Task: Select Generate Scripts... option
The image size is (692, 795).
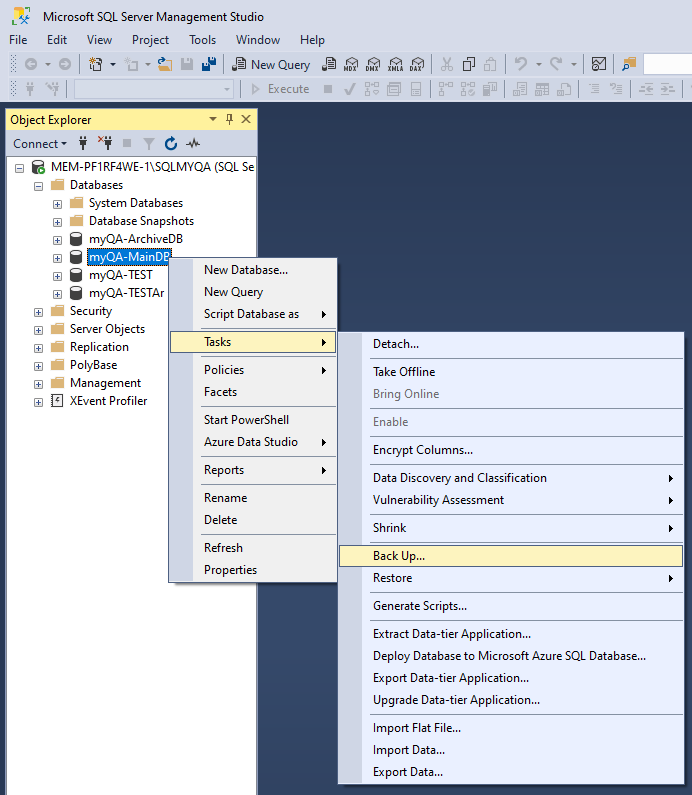Action: tap(511, 606)
